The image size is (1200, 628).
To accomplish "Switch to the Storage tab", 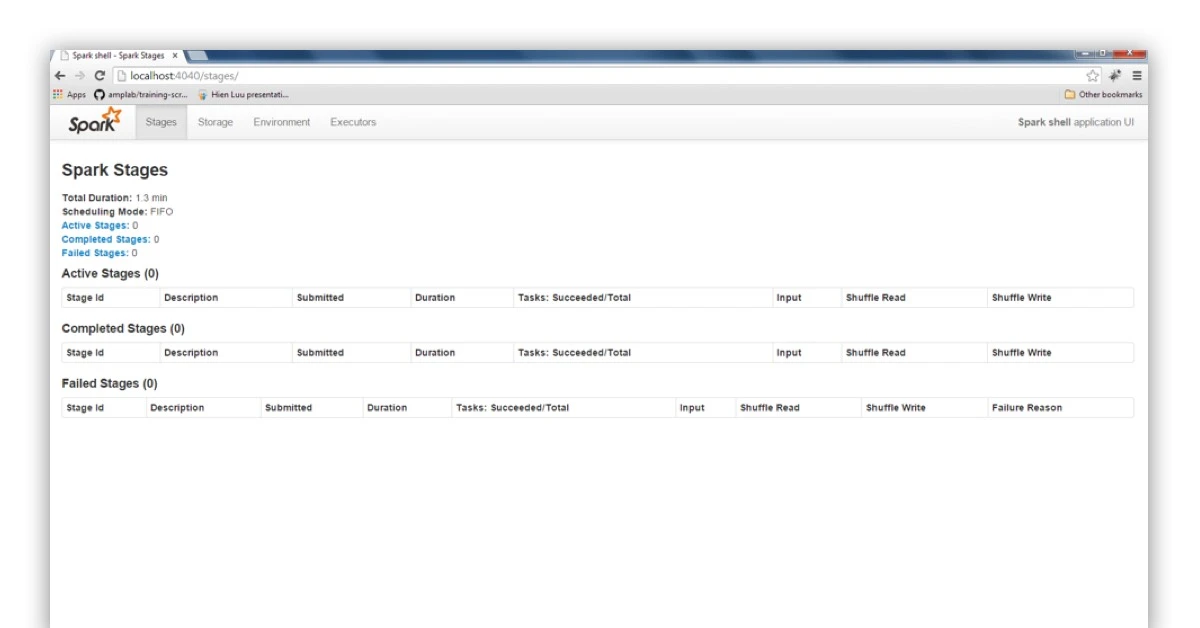I will coord(215,122).
